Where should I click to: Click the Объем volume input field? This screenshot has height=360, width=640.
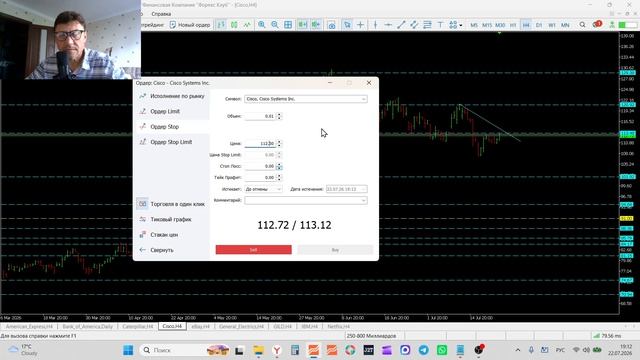260,116
